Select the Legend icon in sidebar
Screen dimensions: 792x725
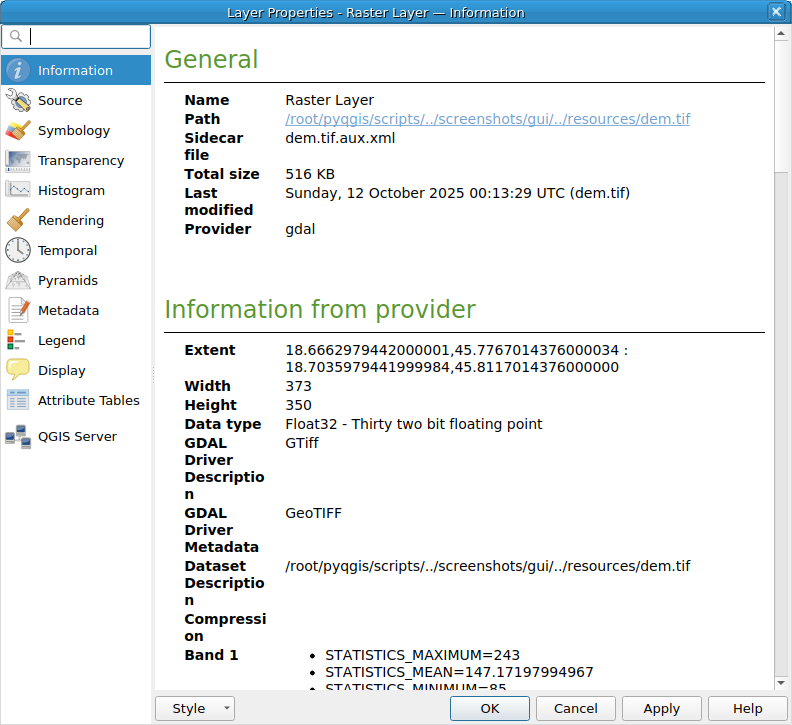(18, 340)
